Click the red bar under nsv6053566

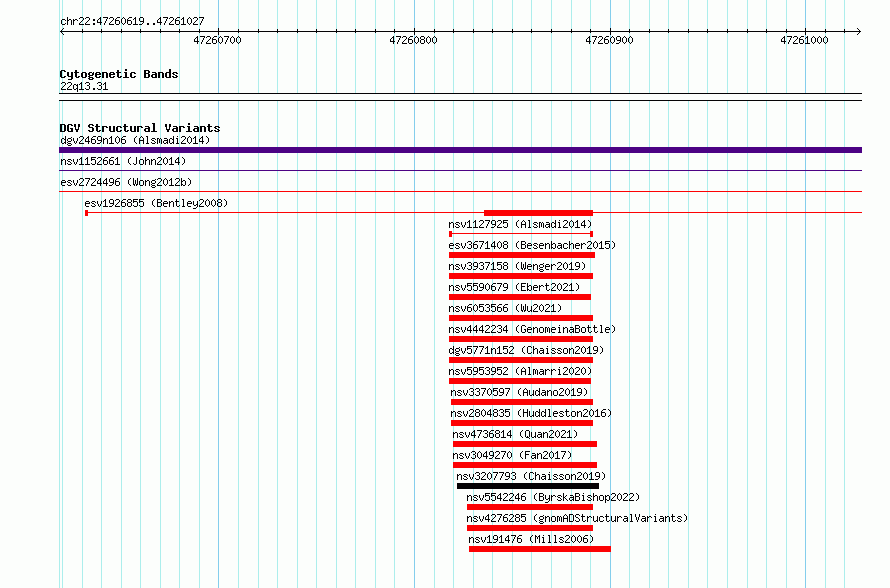click(x=521, y=318)
